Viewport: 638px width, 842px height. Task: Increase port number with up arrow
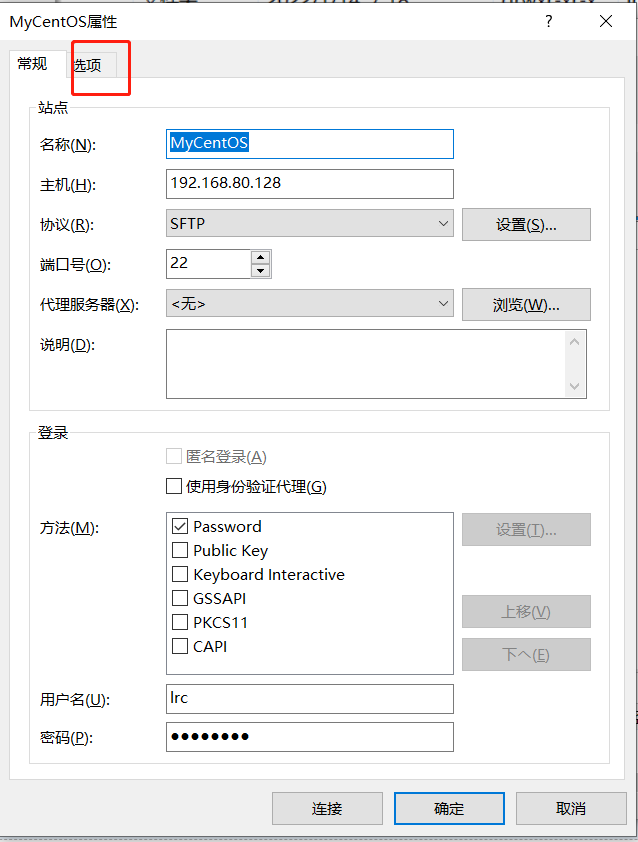(261, 257)
